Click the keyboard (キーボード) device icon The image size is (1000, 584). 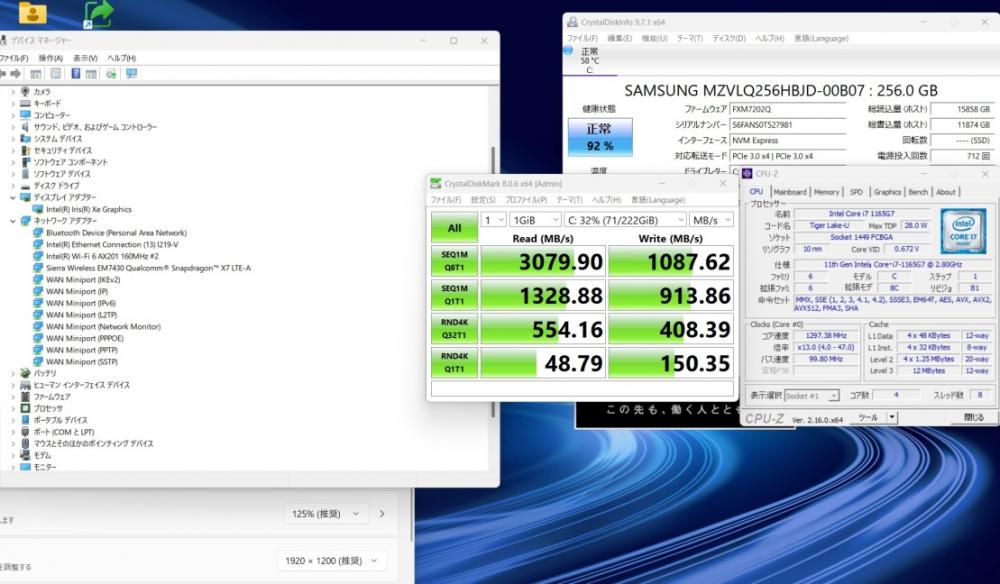[x=26, y=103]
